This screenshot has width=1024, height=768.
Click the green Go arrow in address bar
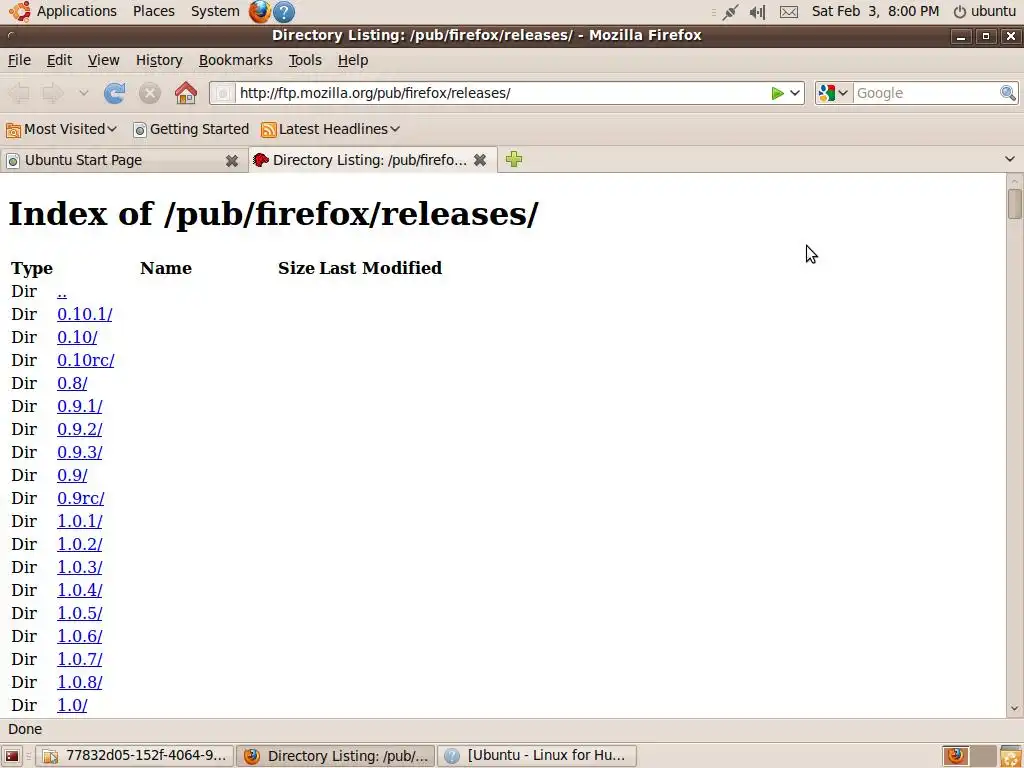pyautogui.click(x=777, y=93)
